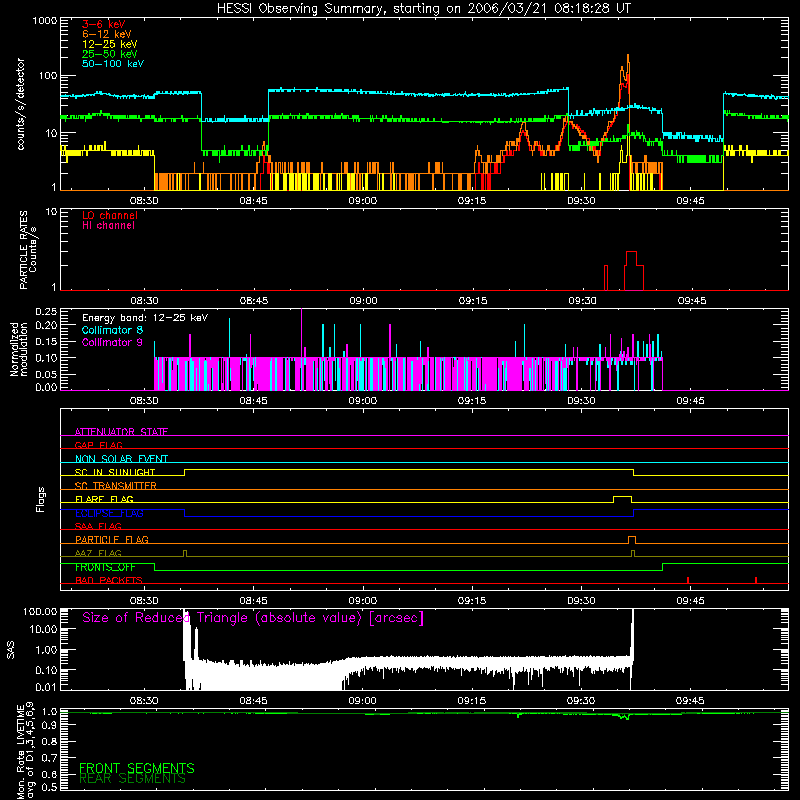Image resolution: width=800 pixels, height=800 pixels.
Task: Click the '09:45' time label under Flags panel
Action: pyautogui.click(x=690, y=601)
